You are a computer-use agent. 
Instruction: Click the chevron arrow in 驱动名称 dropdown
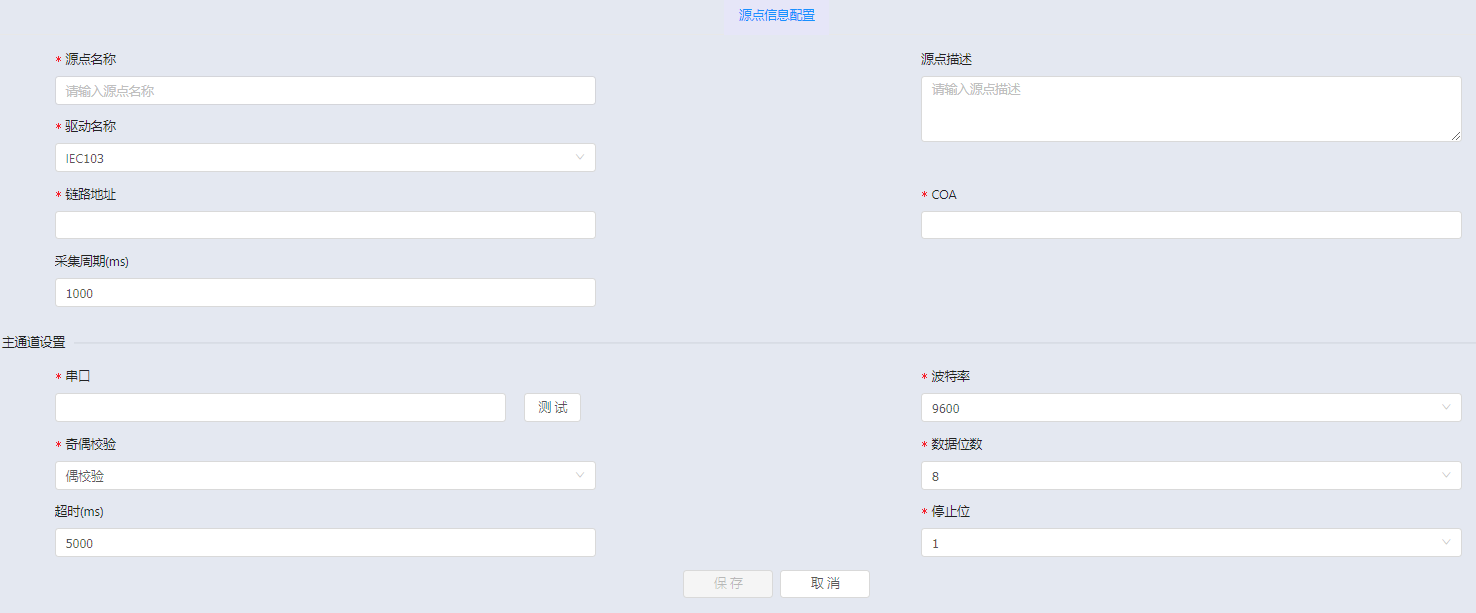tap(580, 158)
